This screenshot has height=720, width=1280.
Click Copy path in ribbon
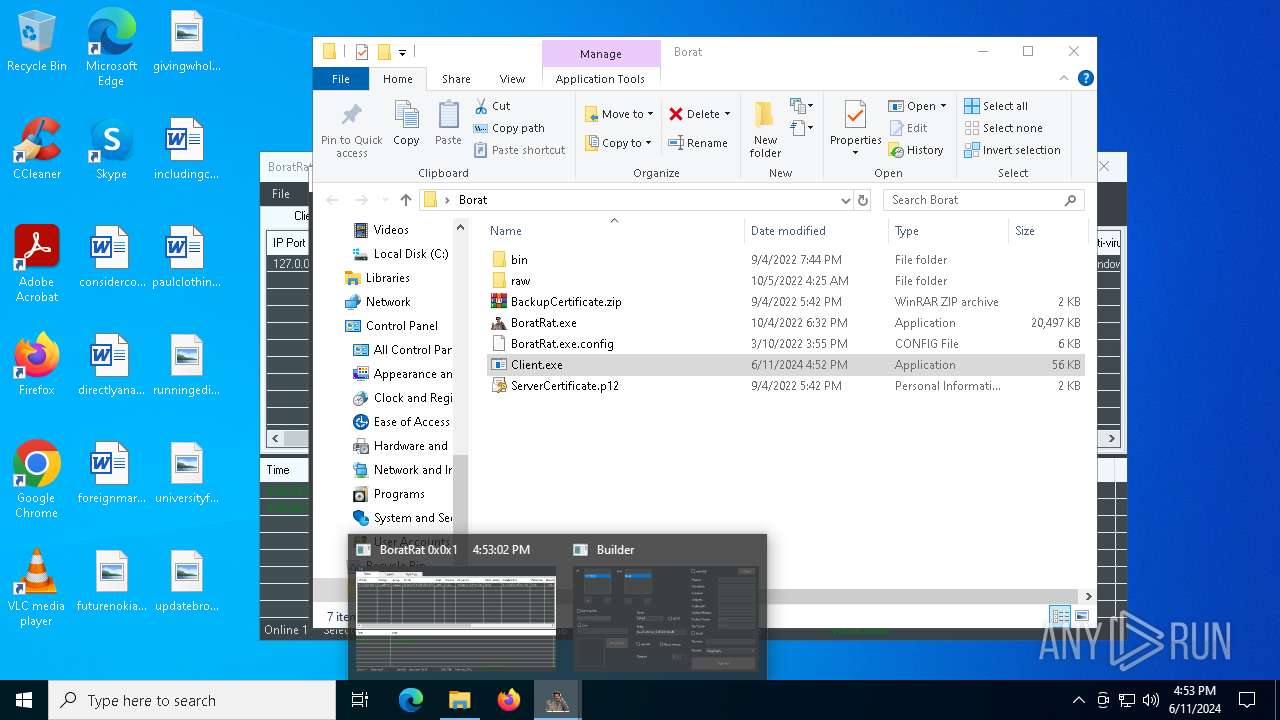[509, 128]
